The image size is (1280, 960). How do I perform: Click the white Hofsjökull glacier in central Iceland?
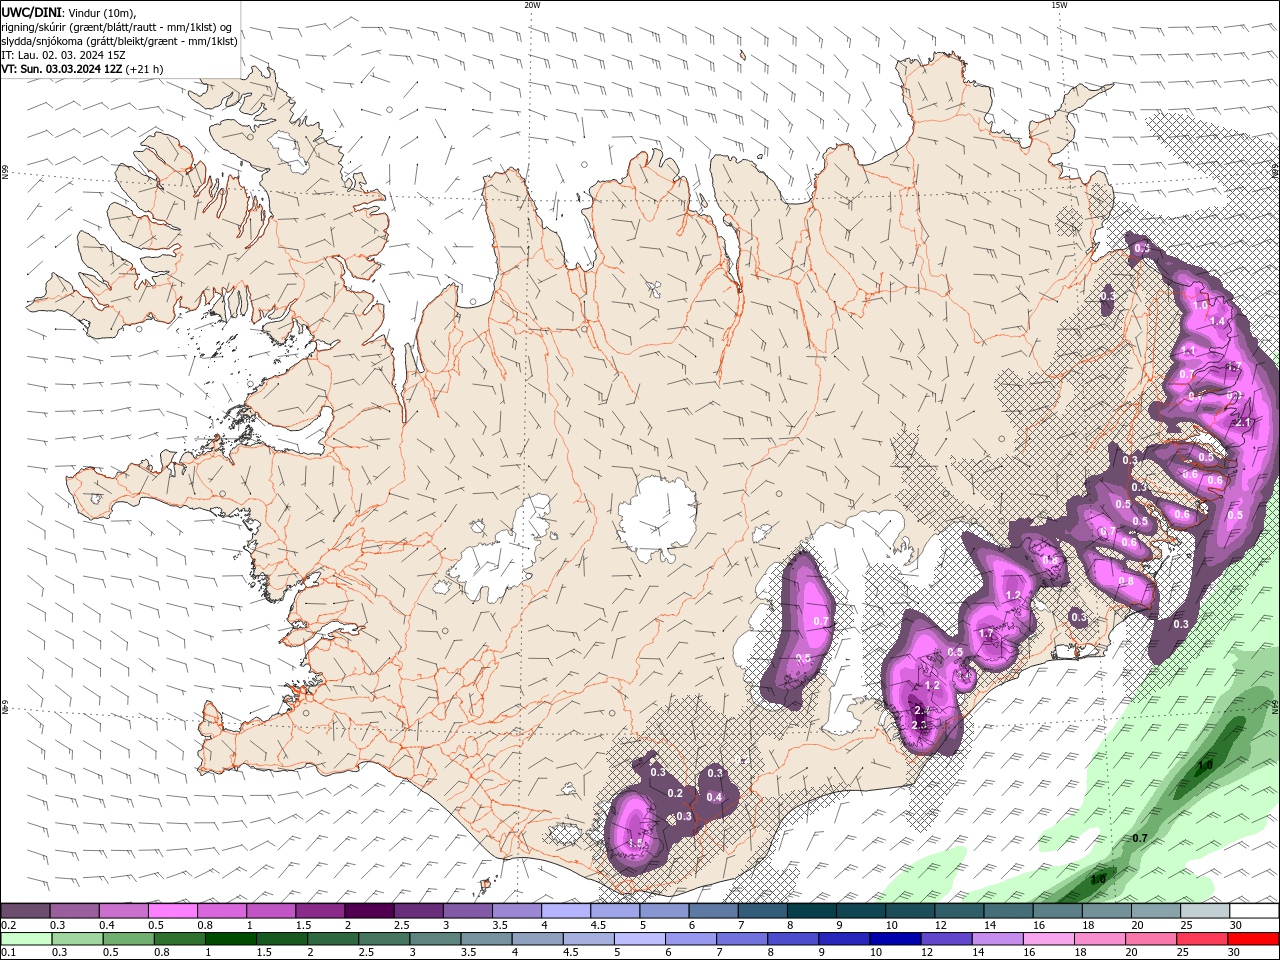pos(657,518)
